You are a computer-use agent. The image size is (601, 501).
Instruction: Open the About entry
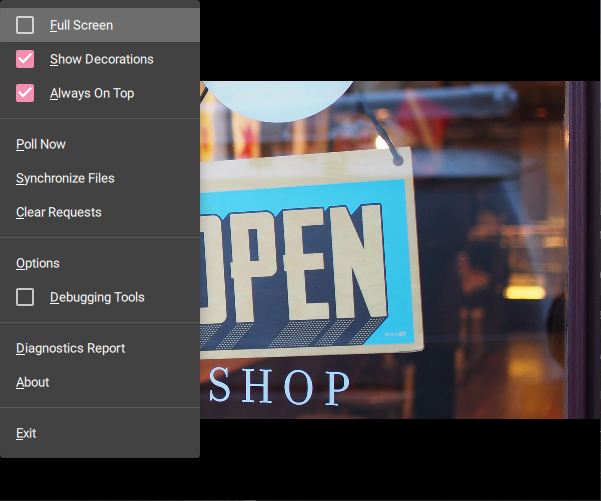pyautogui.click(x=33, y=382)
